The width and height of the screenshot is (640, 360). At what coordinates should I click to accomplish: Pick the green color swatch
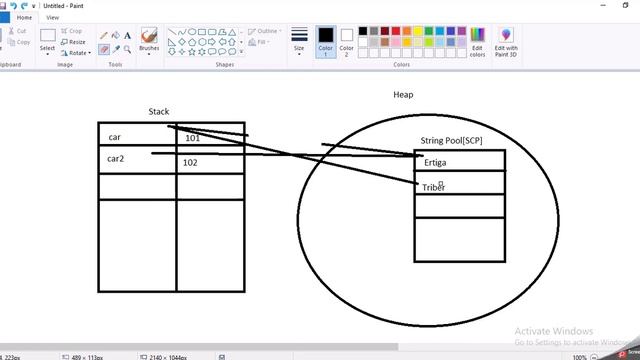coord(429,31)
